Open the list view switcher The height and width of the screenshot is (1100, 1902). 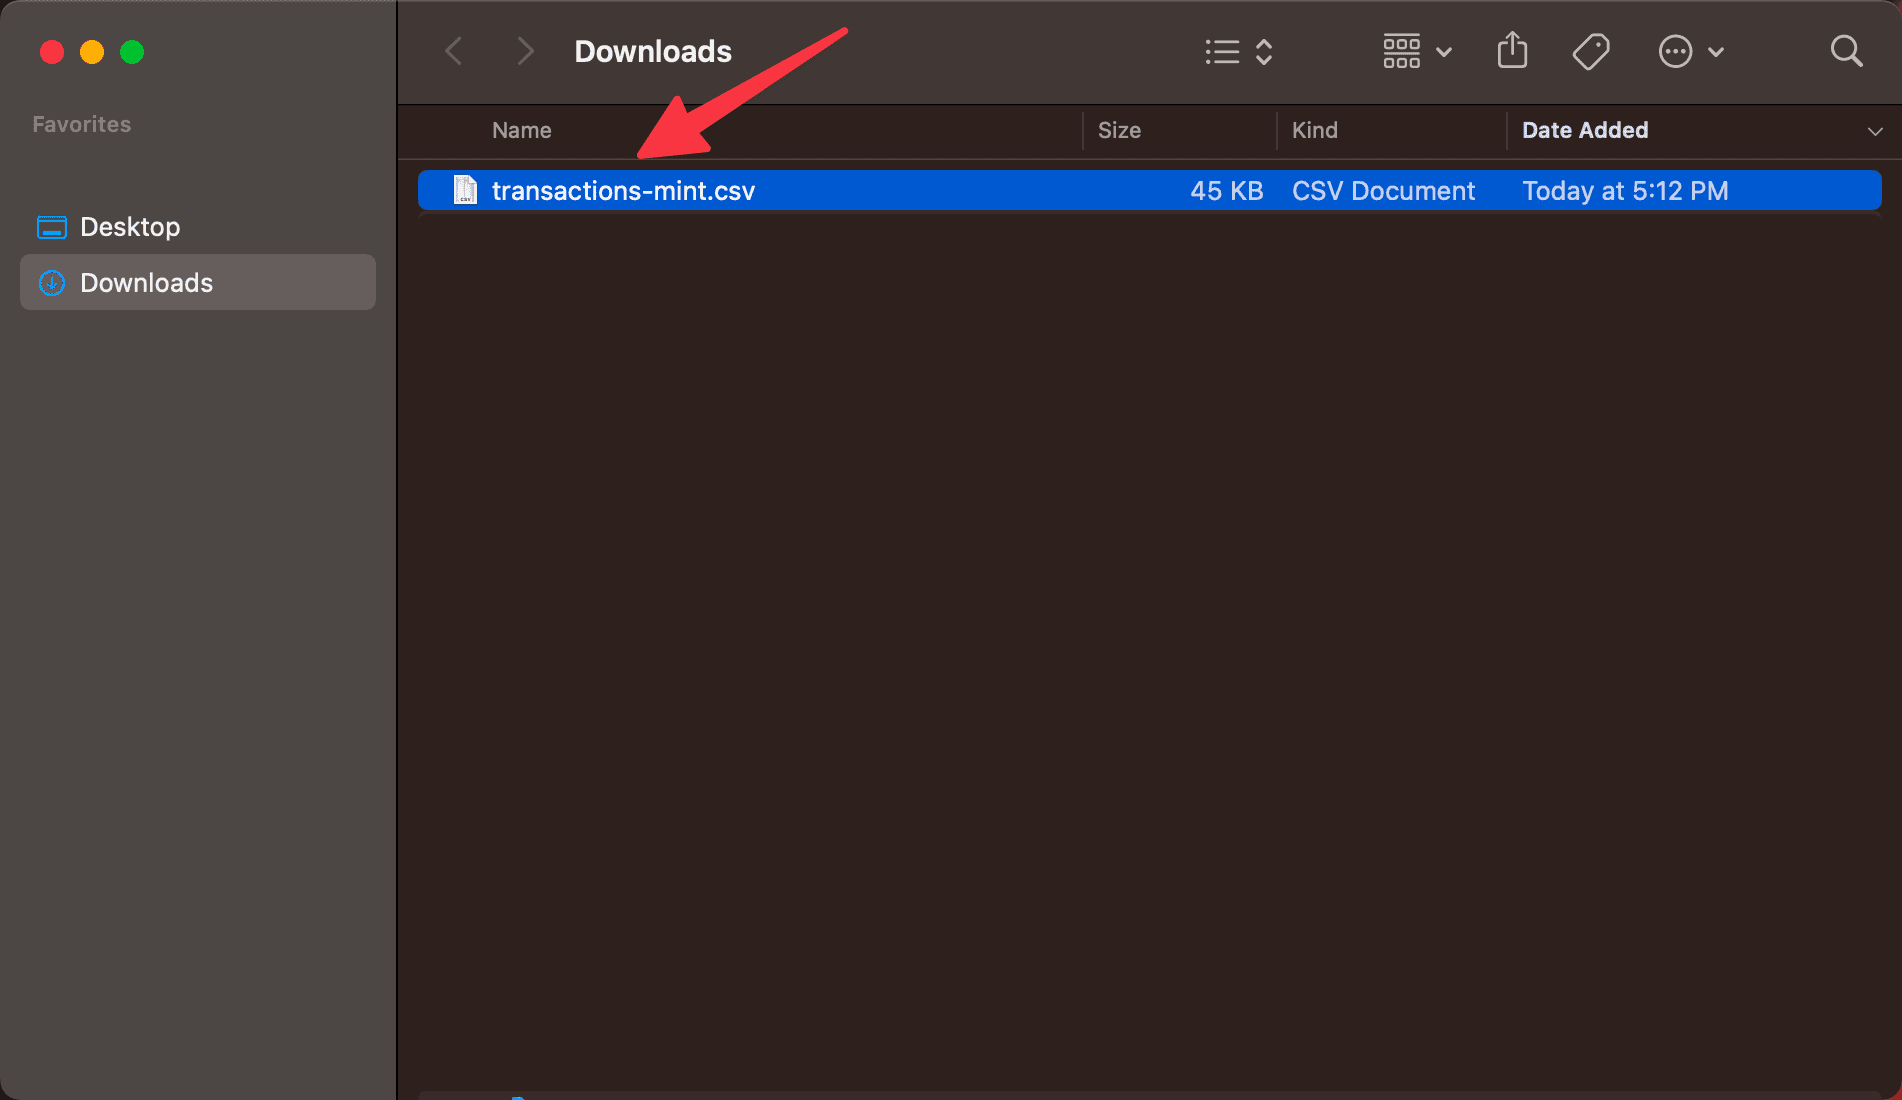tap(1238, 51)
